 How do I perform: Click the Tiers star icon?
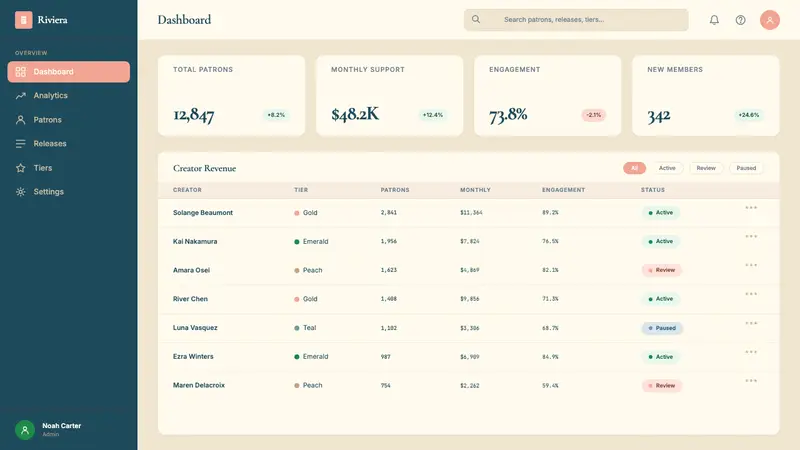tap(20, 168)
